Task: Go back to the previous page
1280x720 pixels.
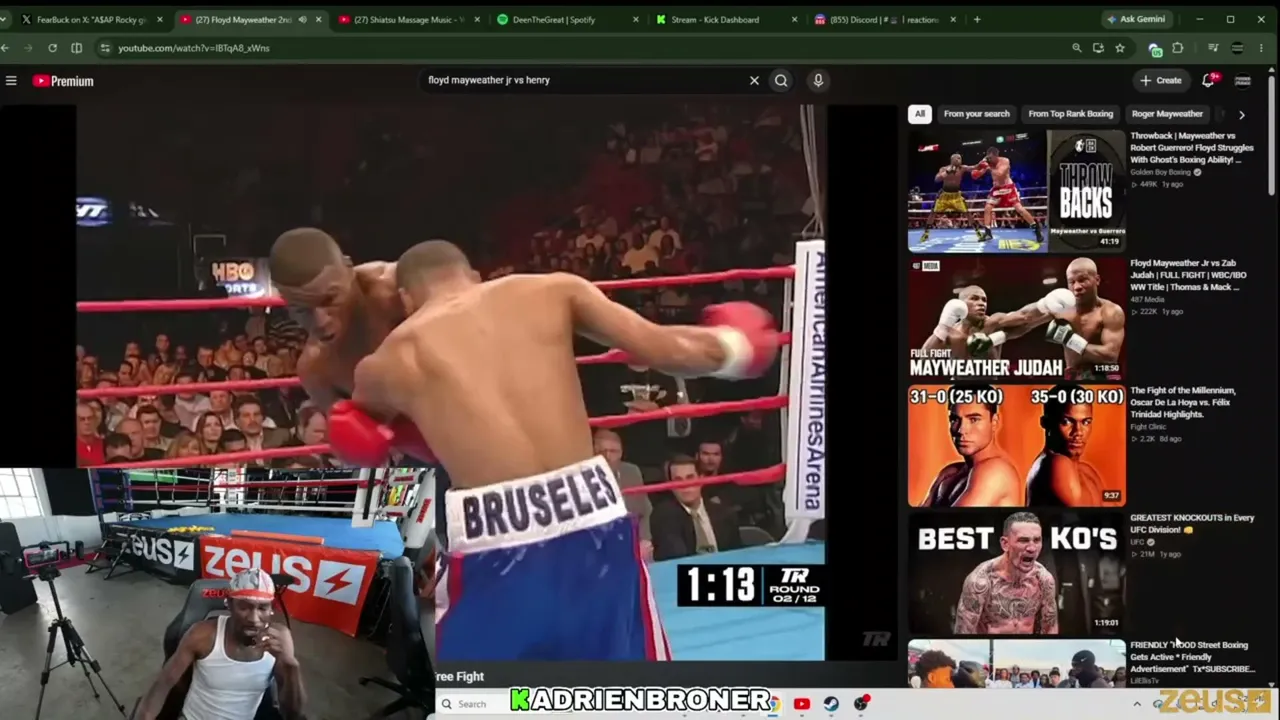Action: pos(5,48)
